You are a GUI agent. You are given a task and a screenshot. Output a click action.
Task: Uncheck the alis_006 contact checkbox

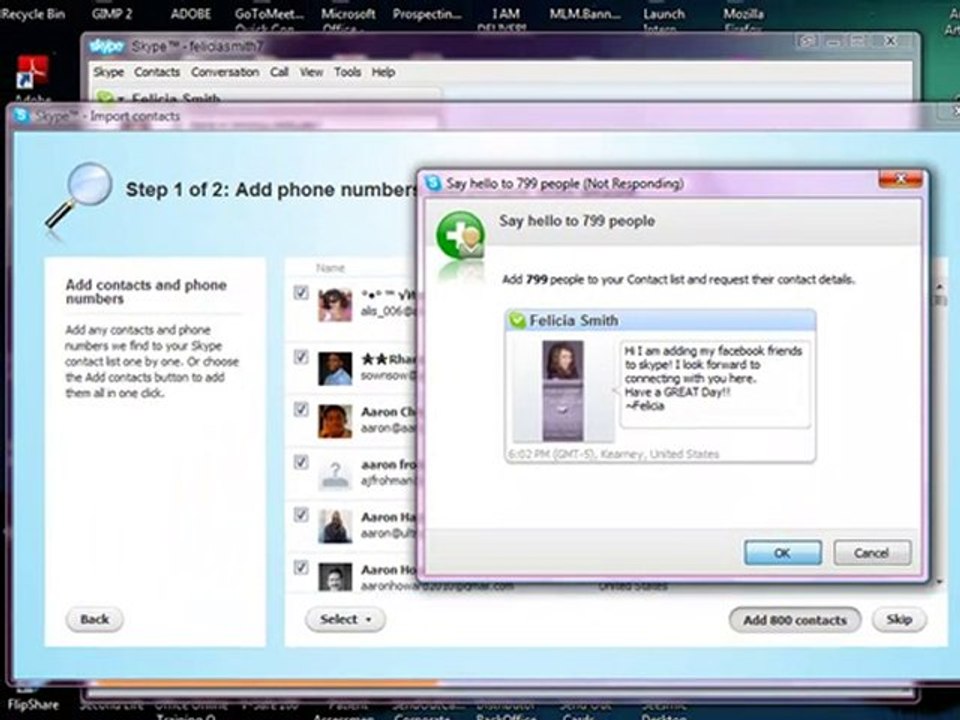click(301, 292)
